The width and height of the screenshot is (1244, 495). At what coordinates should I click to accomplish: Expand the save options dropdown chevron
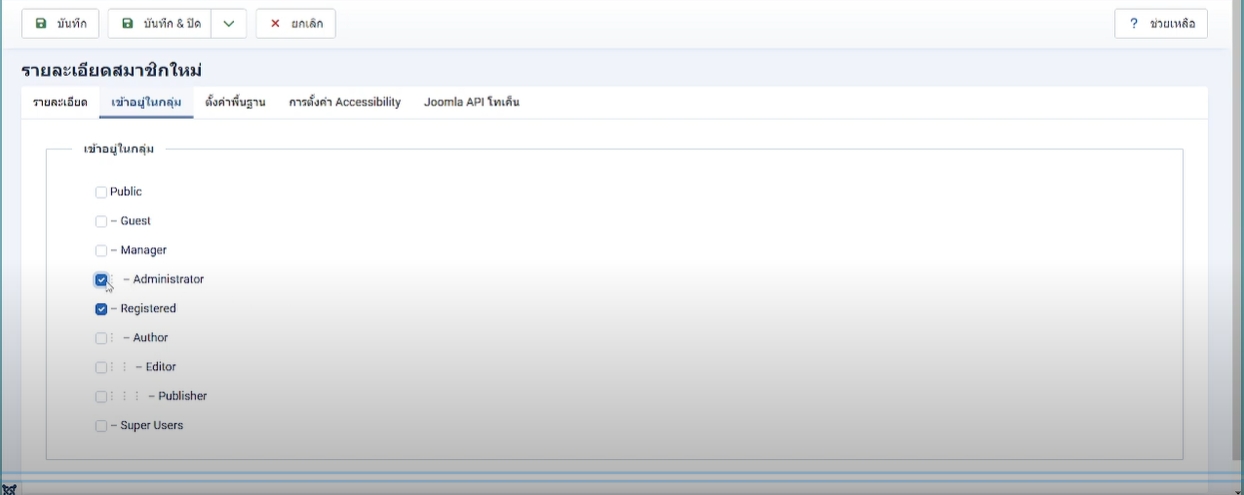(x=228, y=23)
